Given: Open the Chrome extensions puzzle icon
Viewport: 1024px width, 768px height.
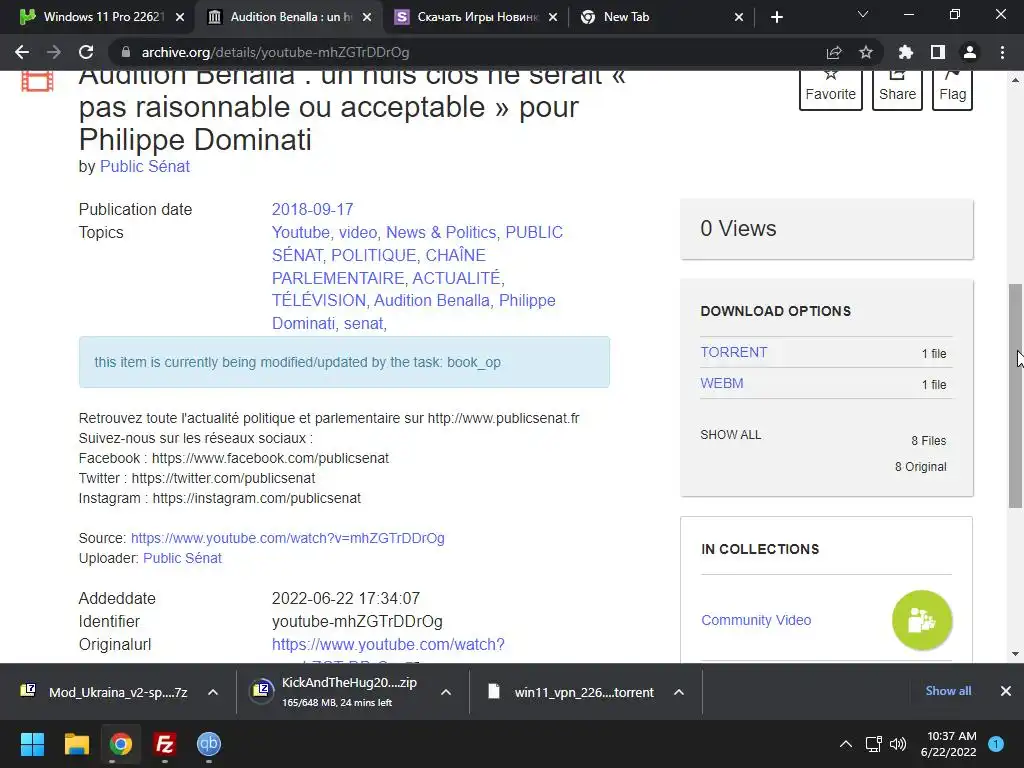Looking at the screenshot, I should (906, 52).
